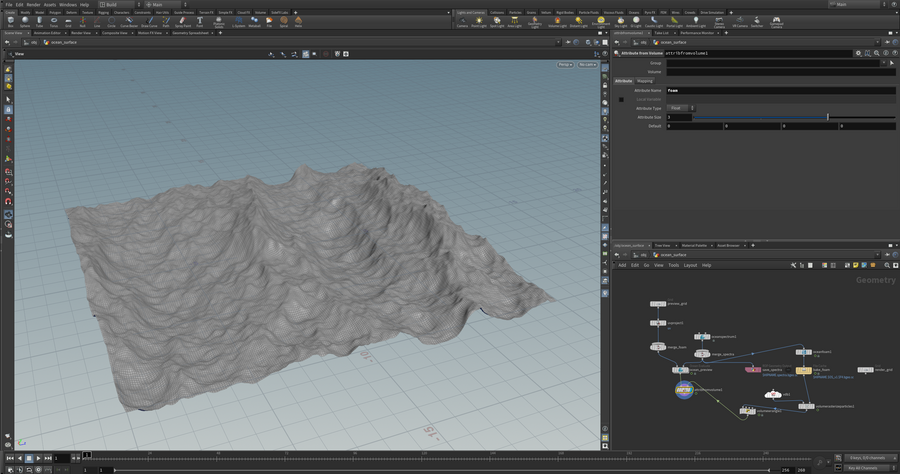This screenshot has width=900, height=474.
Task: Toggle the Local Variable checkbox
Action: point(621,99)
